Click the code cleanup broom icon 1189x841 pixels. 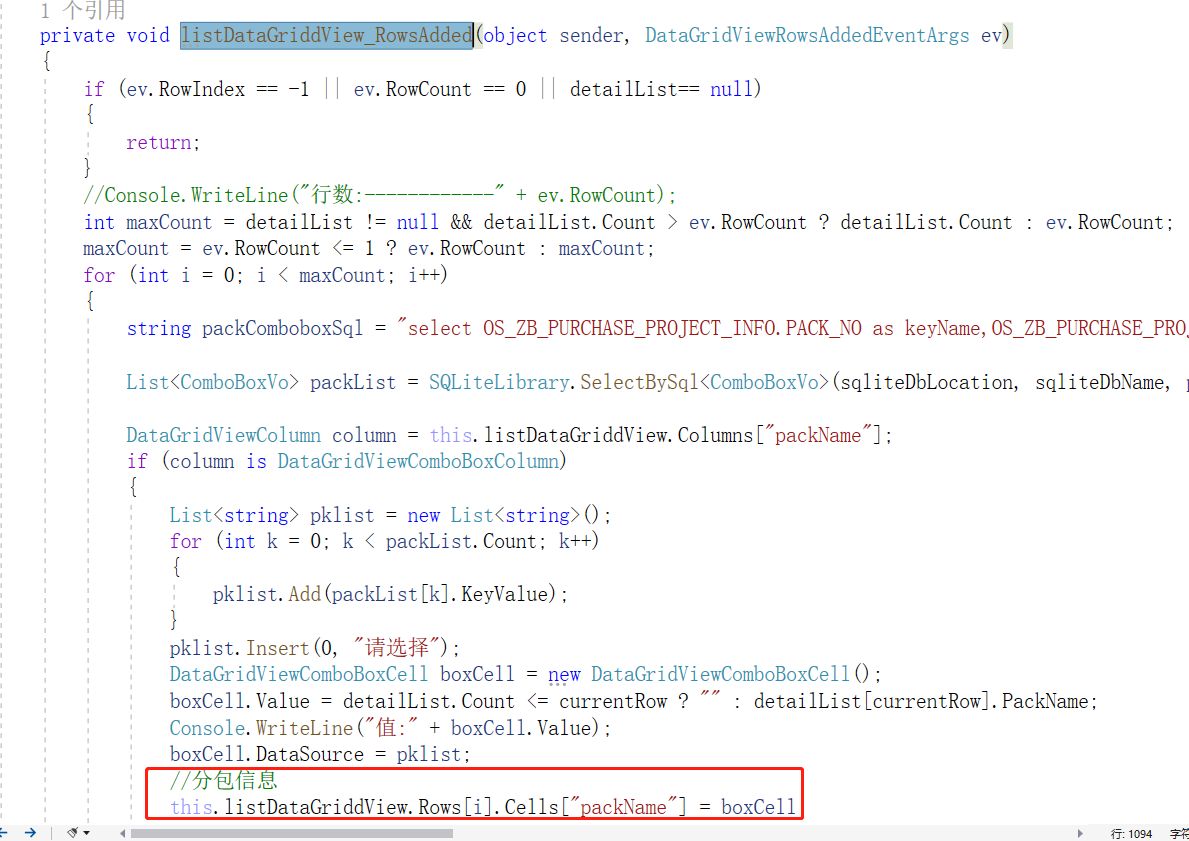73,833
